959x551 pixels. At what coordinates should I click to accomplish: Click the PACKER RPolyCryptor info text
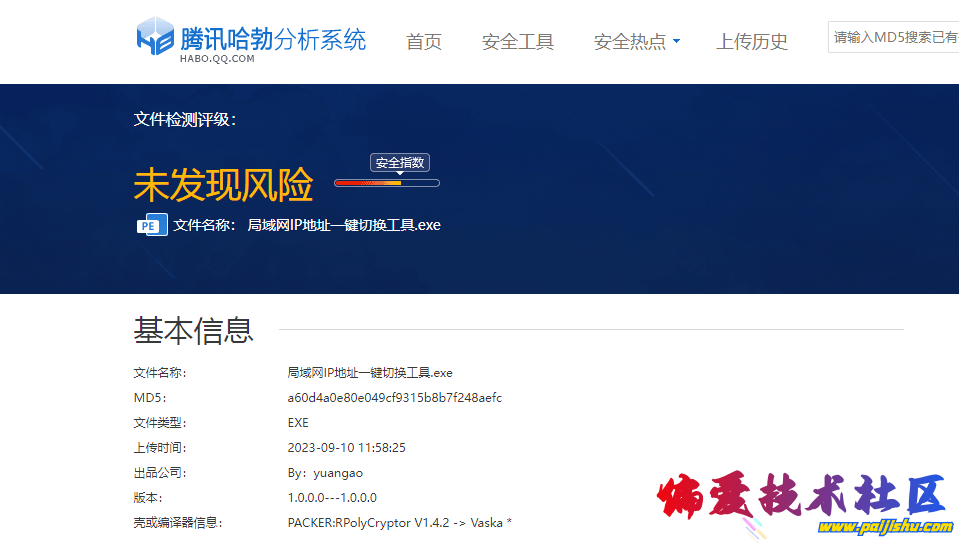(x=399, y=523)
